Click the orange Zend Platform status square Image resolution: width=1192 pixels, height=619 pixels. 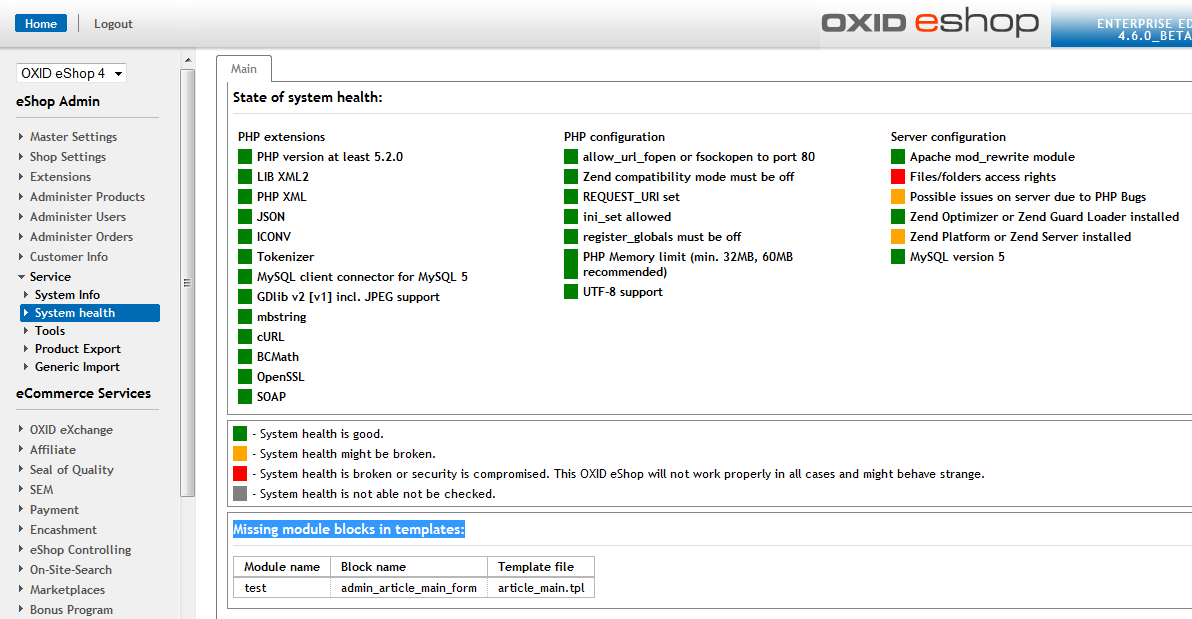point(898,237)
